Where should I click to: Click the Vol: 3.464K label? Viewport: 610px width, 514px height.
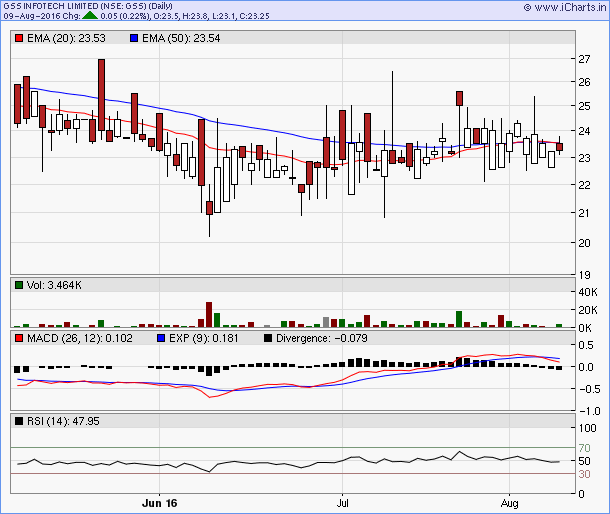[x=54, y=285]
